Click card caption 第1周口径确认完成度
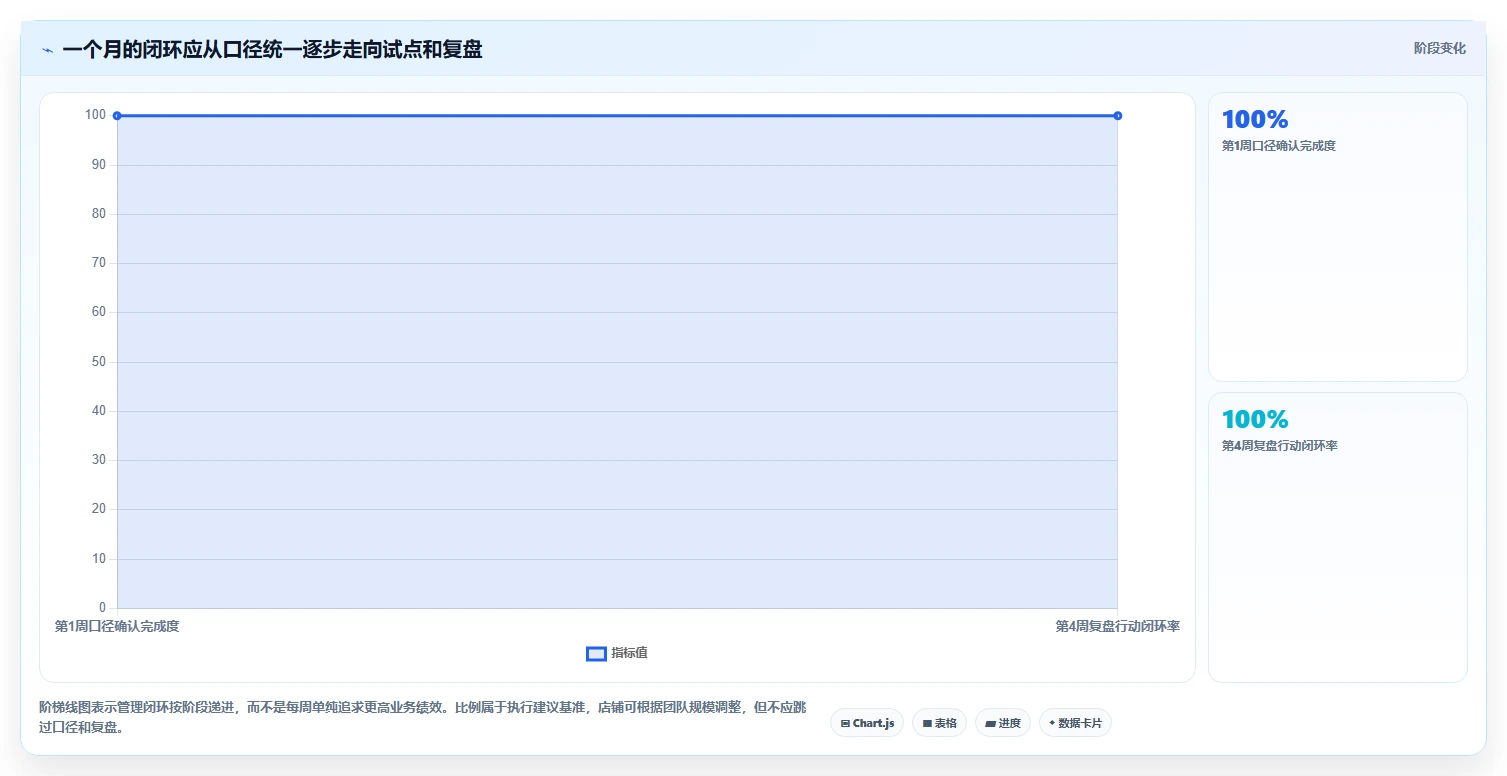This screenshot has width=1507, height=776. pyautogui.click(x=1279, y=146)
